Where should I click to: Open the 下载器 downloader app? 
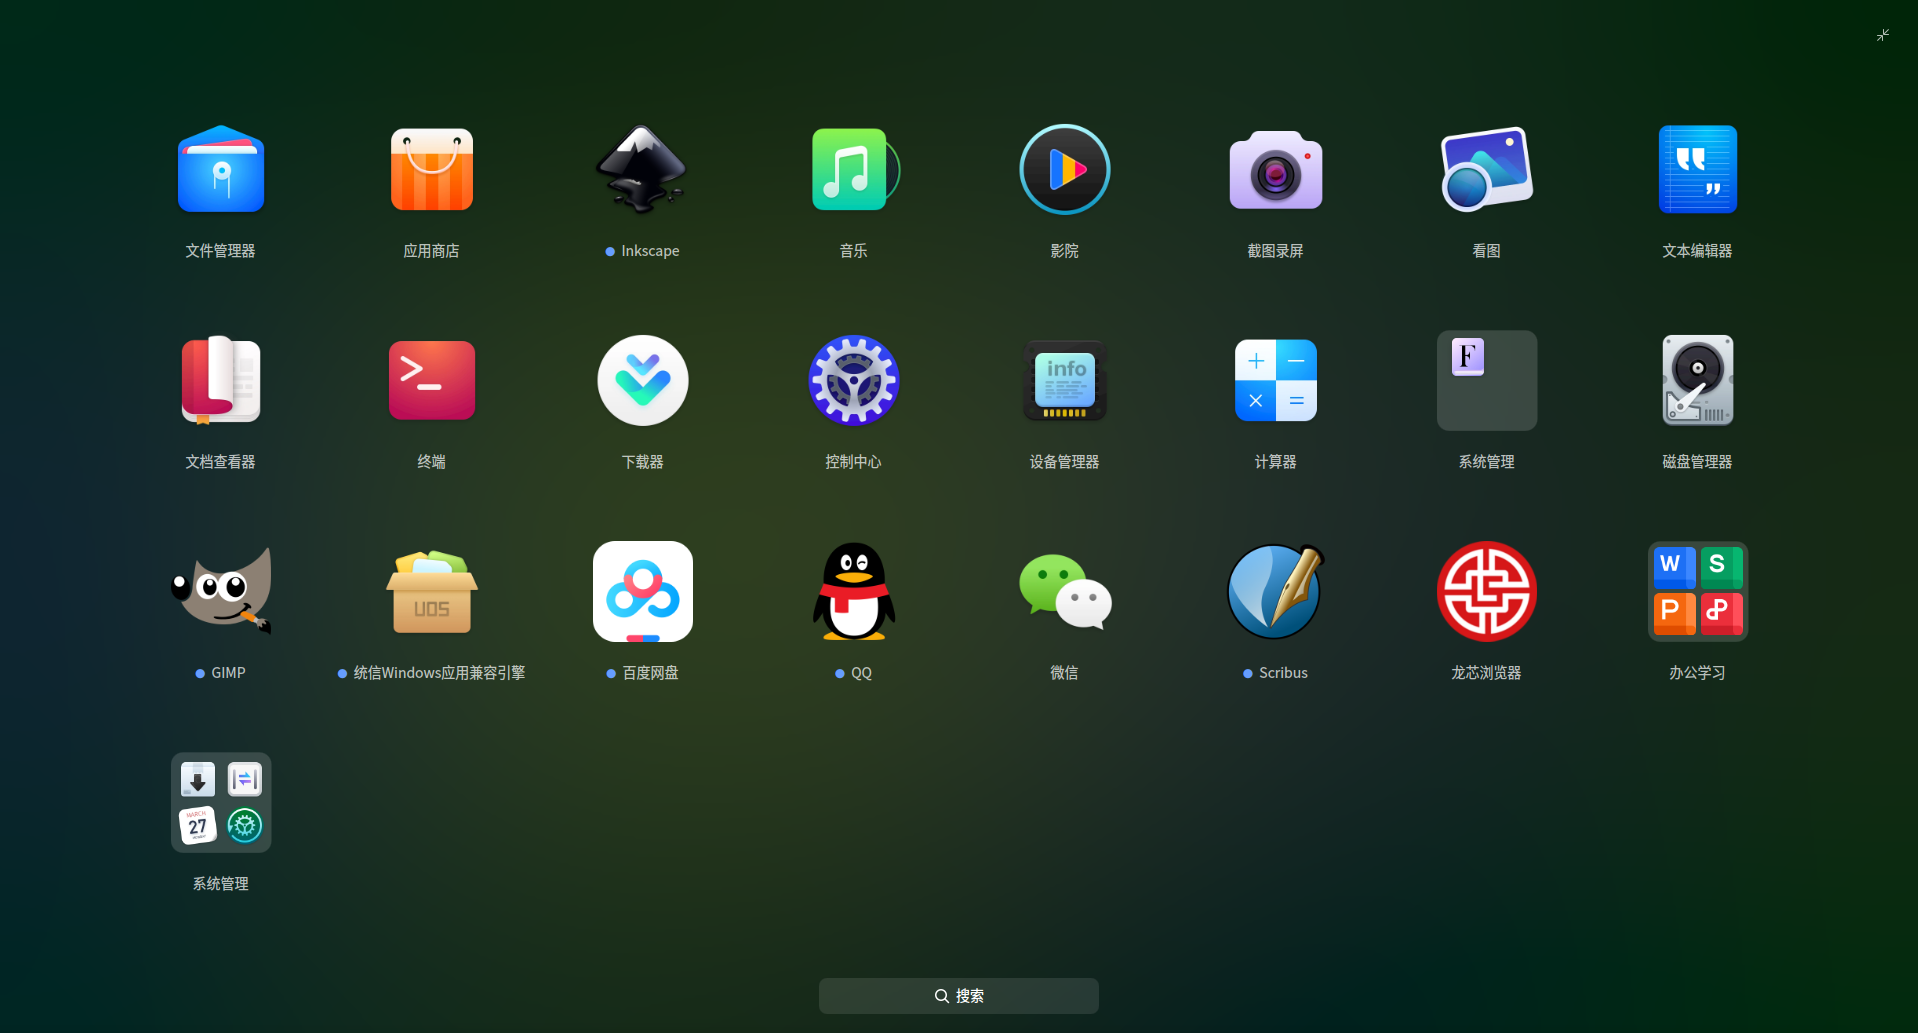tap(643, 380)
